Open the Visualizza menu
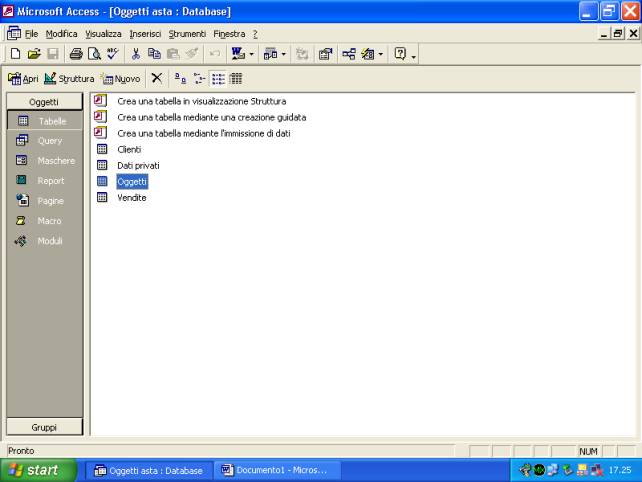This screenshot has height=482, width=642. [x=103, y=34]
